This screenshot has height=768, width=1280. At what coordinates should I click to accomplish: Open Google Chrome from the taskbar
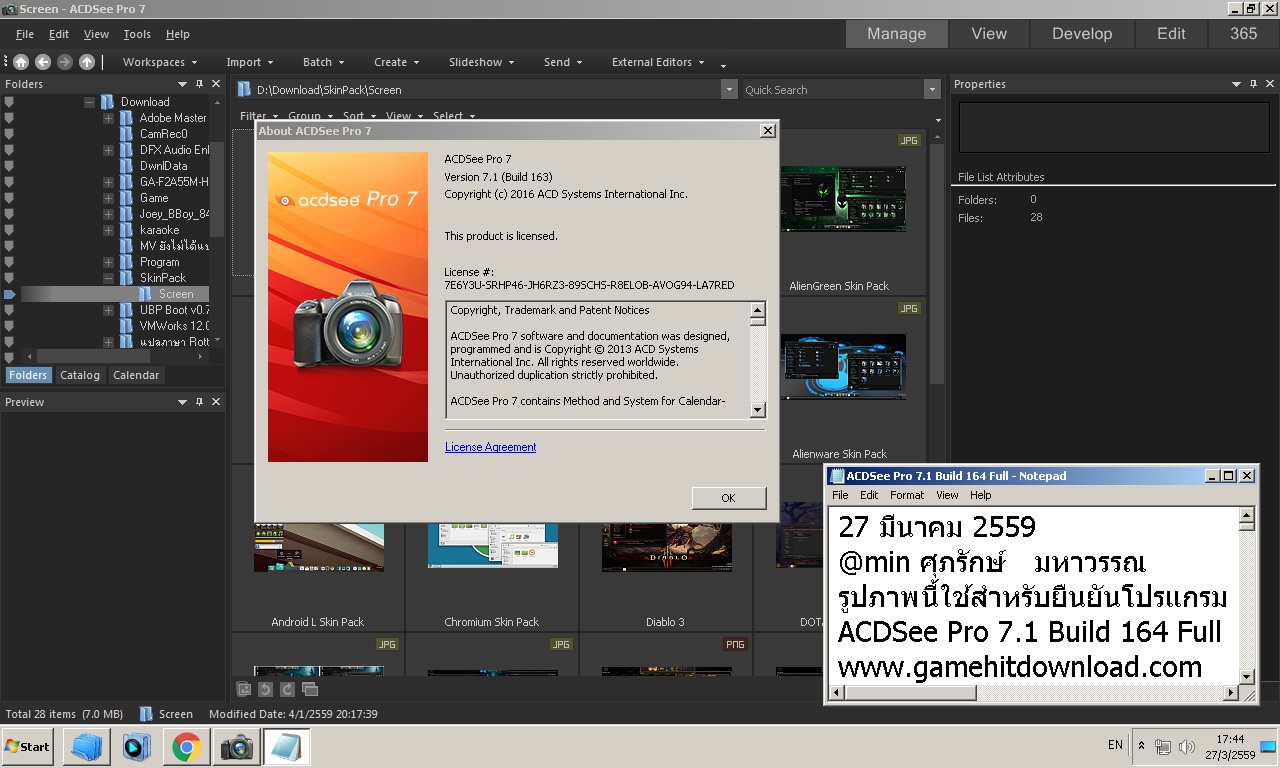click(187, 746)
